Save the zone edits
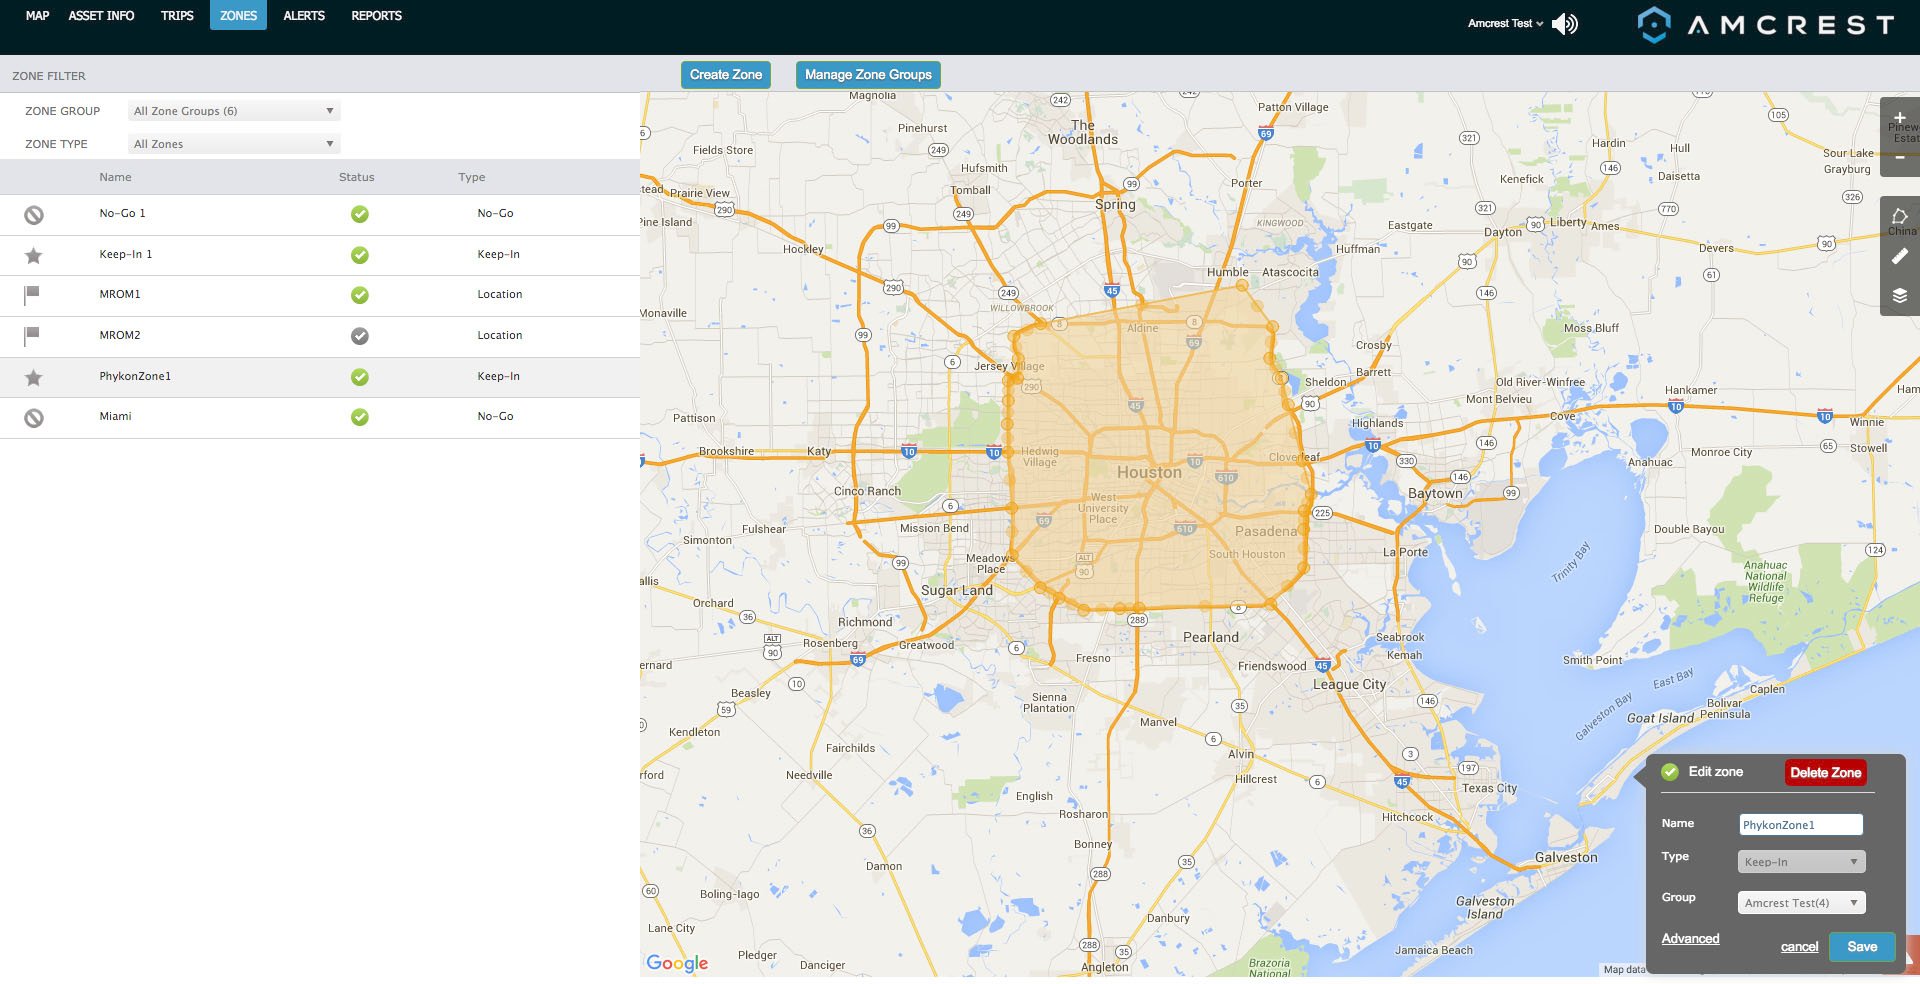Screen dimensions: 1920x984 pyautogui.click(x=1862, y=947)
